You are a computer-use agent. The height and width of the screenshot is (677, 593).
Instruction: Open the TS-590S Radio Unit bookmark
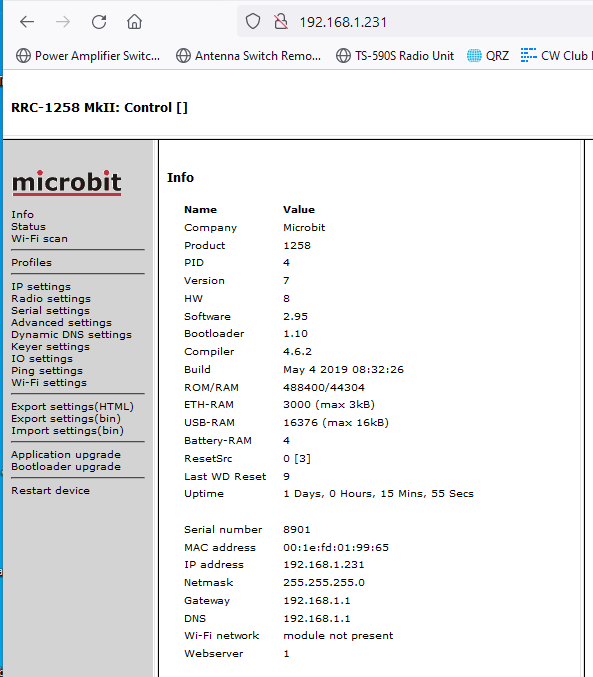[395, 56]
